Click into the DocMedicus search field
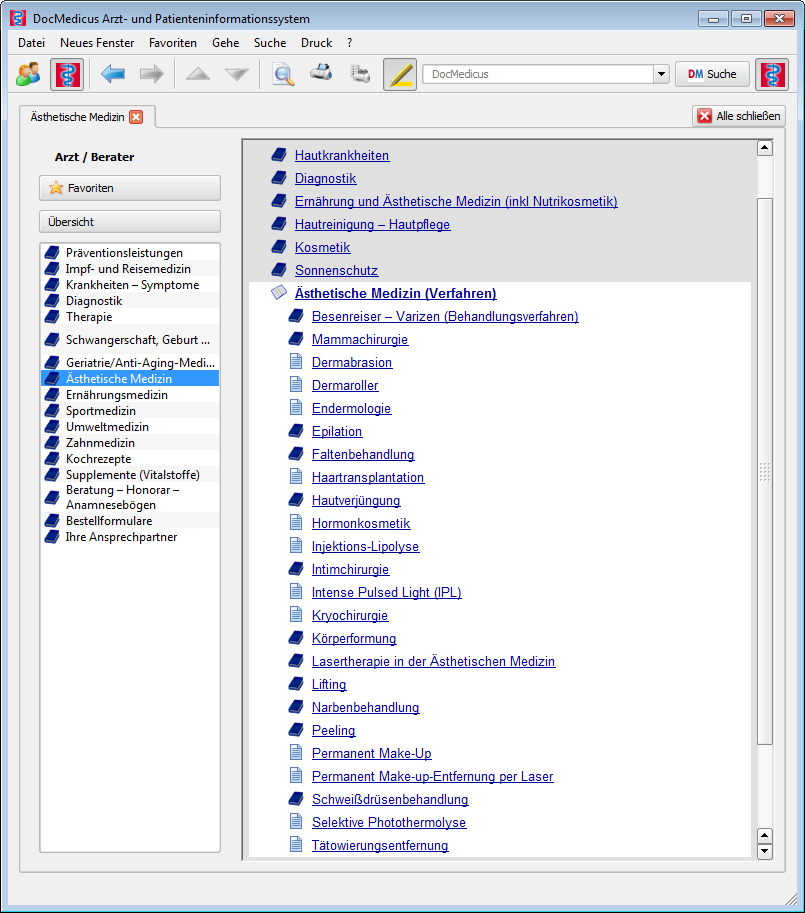This screenshot has width=805, height=913. point(538,75)
